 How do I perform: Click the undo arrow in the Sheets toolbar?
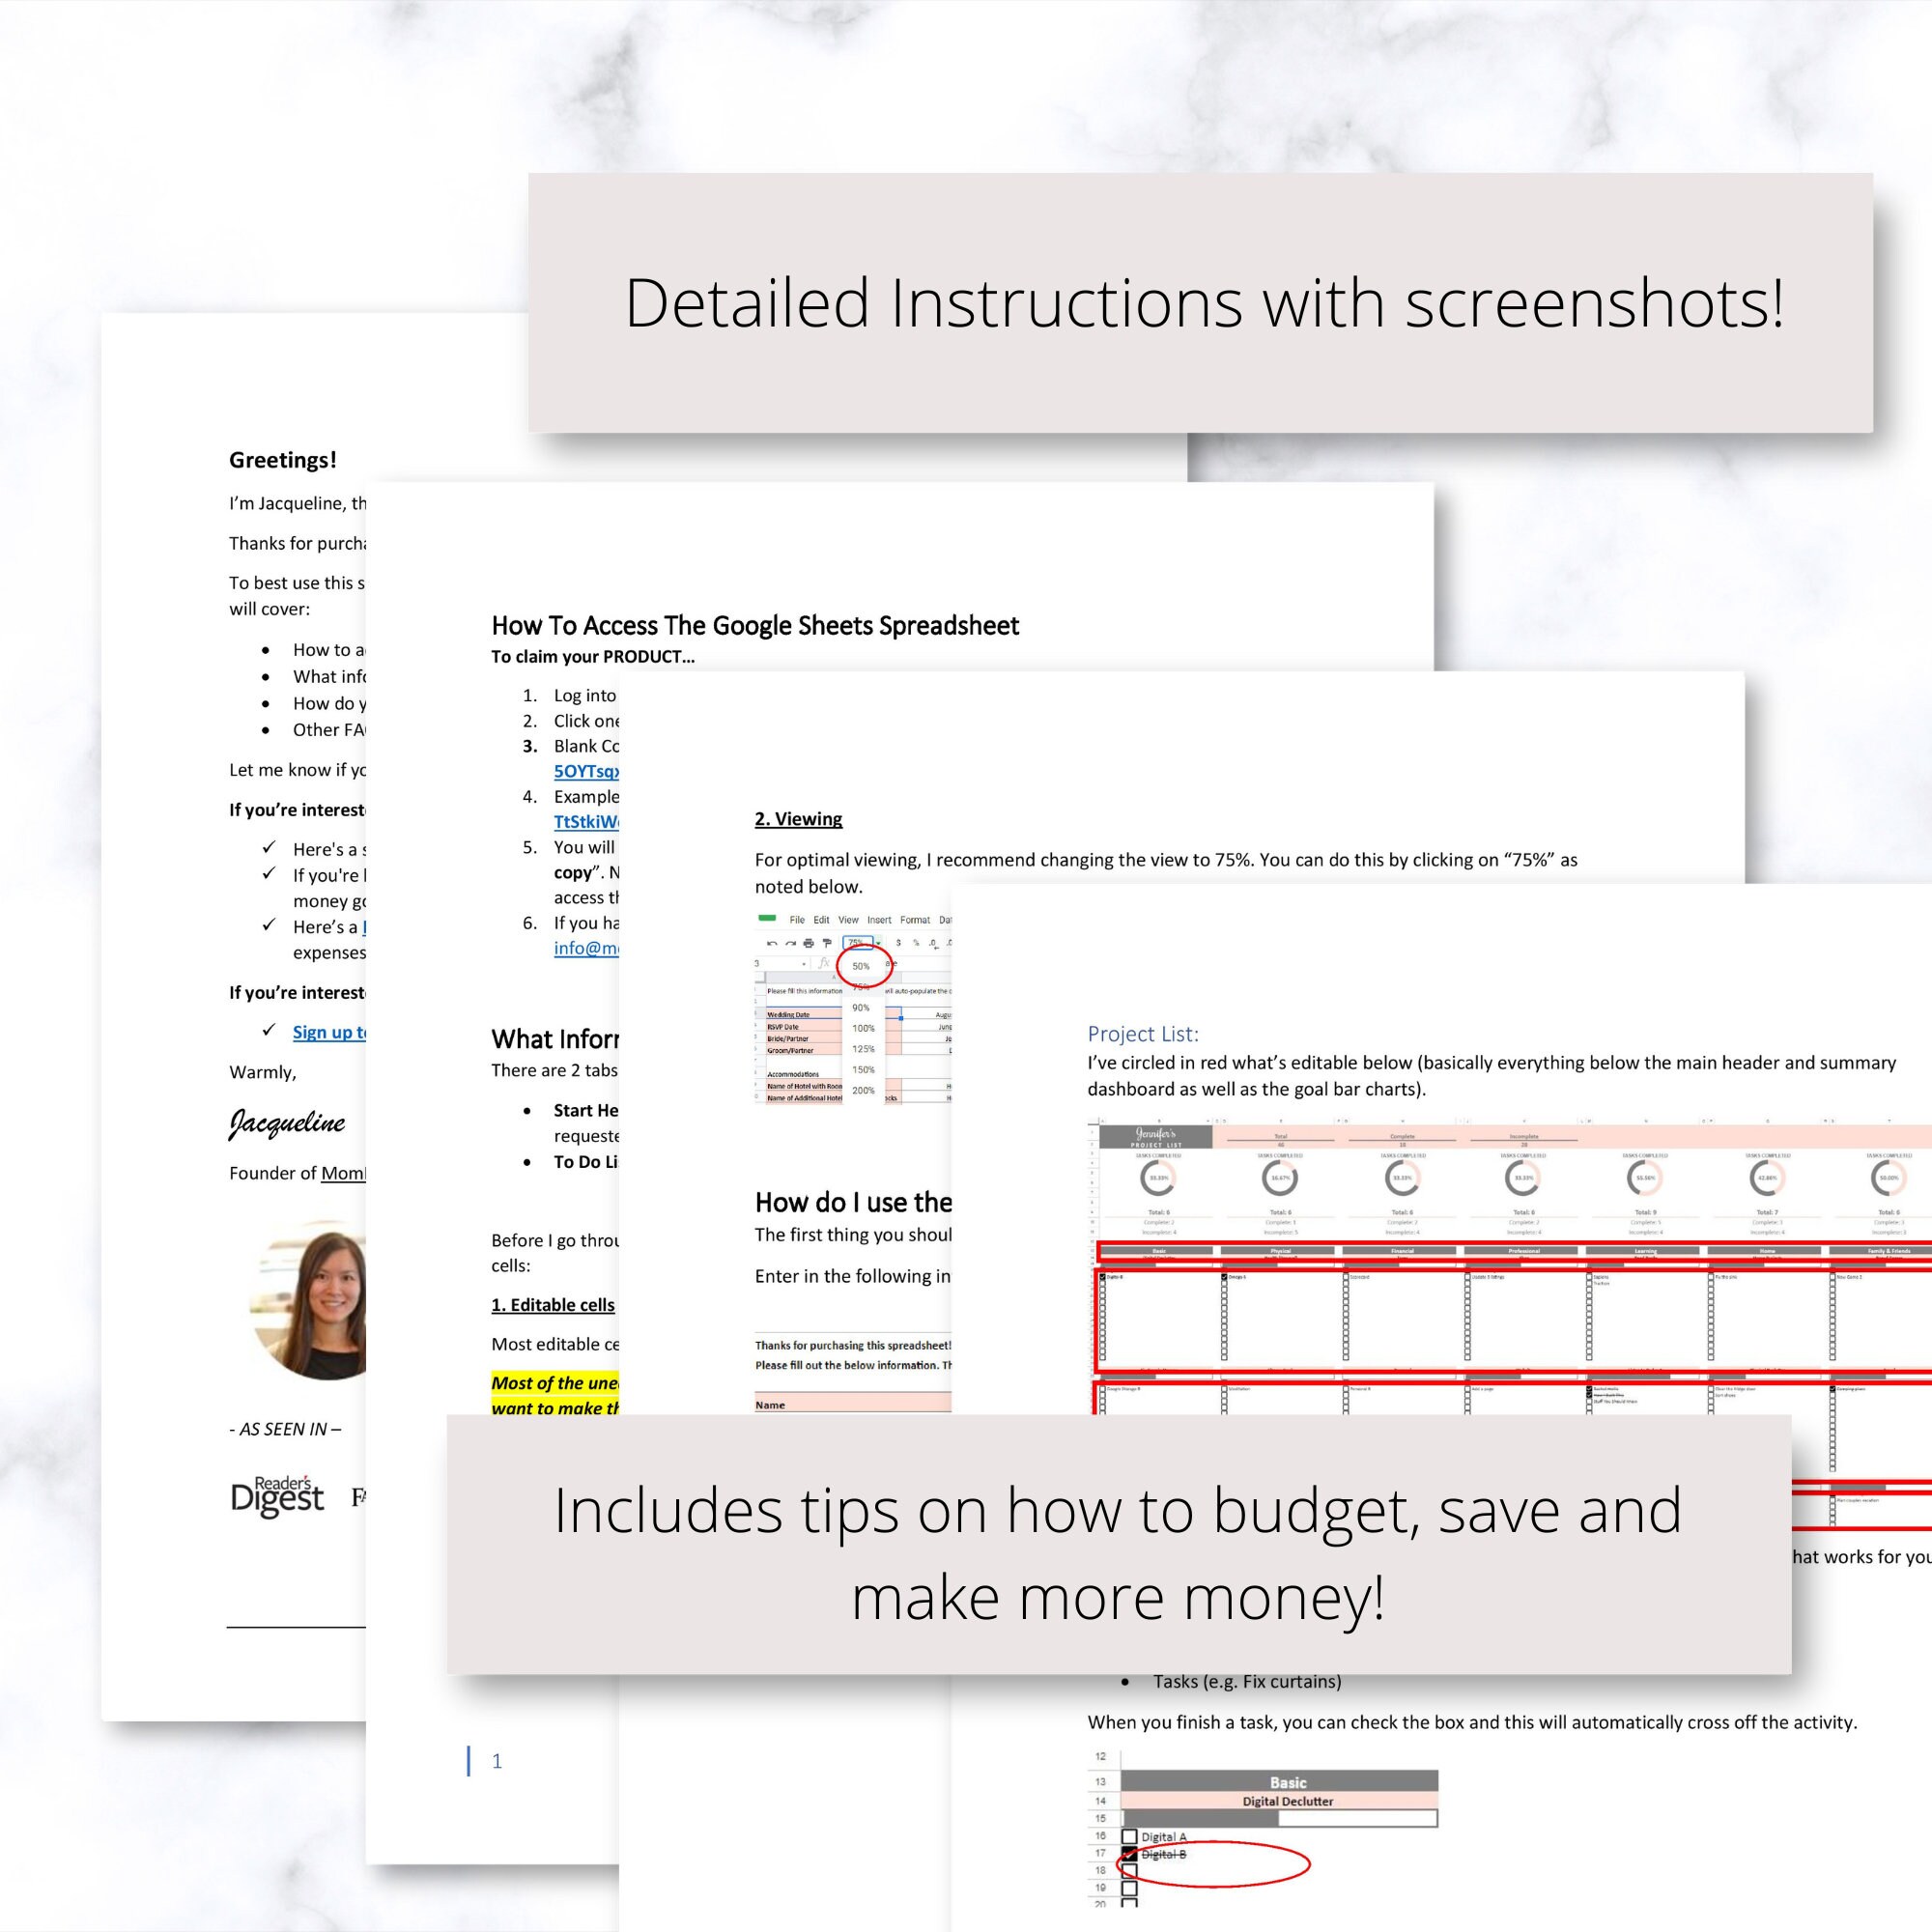772,944
